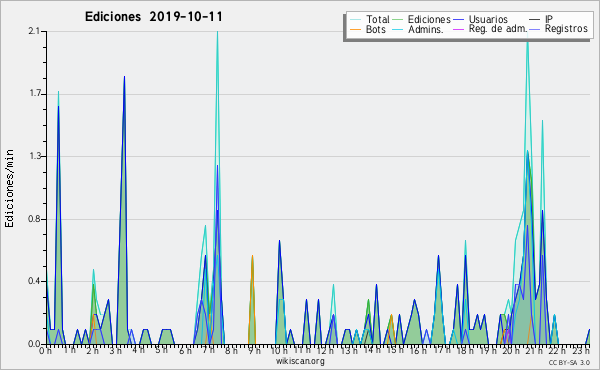Screen dimensions: 600x370
Task: Click the '2 h' x-axis label
Action: coord(92,350)
